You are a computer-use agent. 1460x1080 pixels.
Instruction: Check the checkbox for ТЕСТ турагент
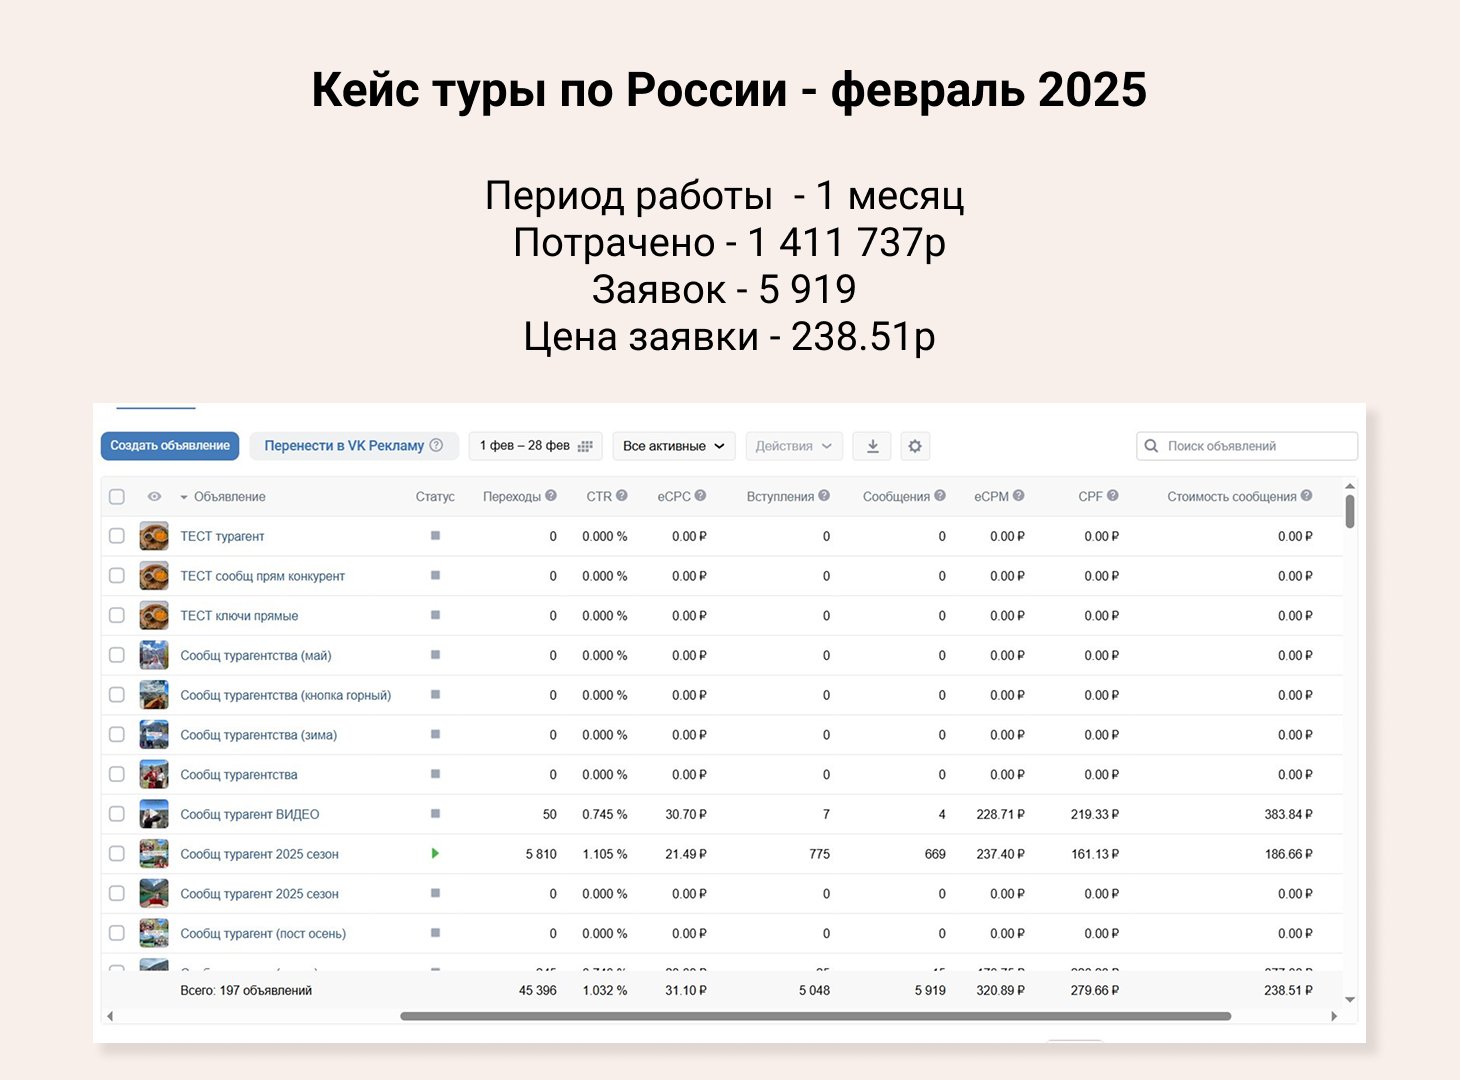point(117,536)
